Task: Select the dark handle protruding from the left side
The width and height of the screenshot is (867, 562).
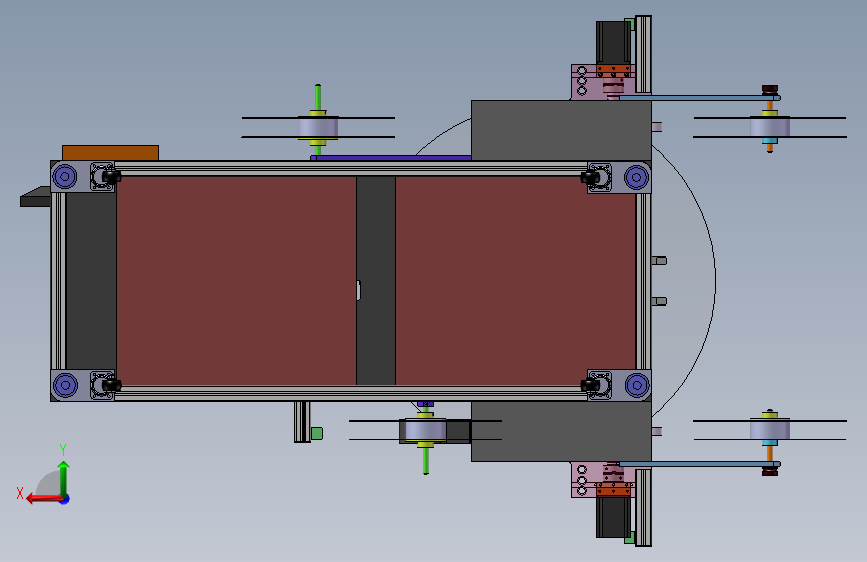Action: pyautogui.click(x=35, y=197)
